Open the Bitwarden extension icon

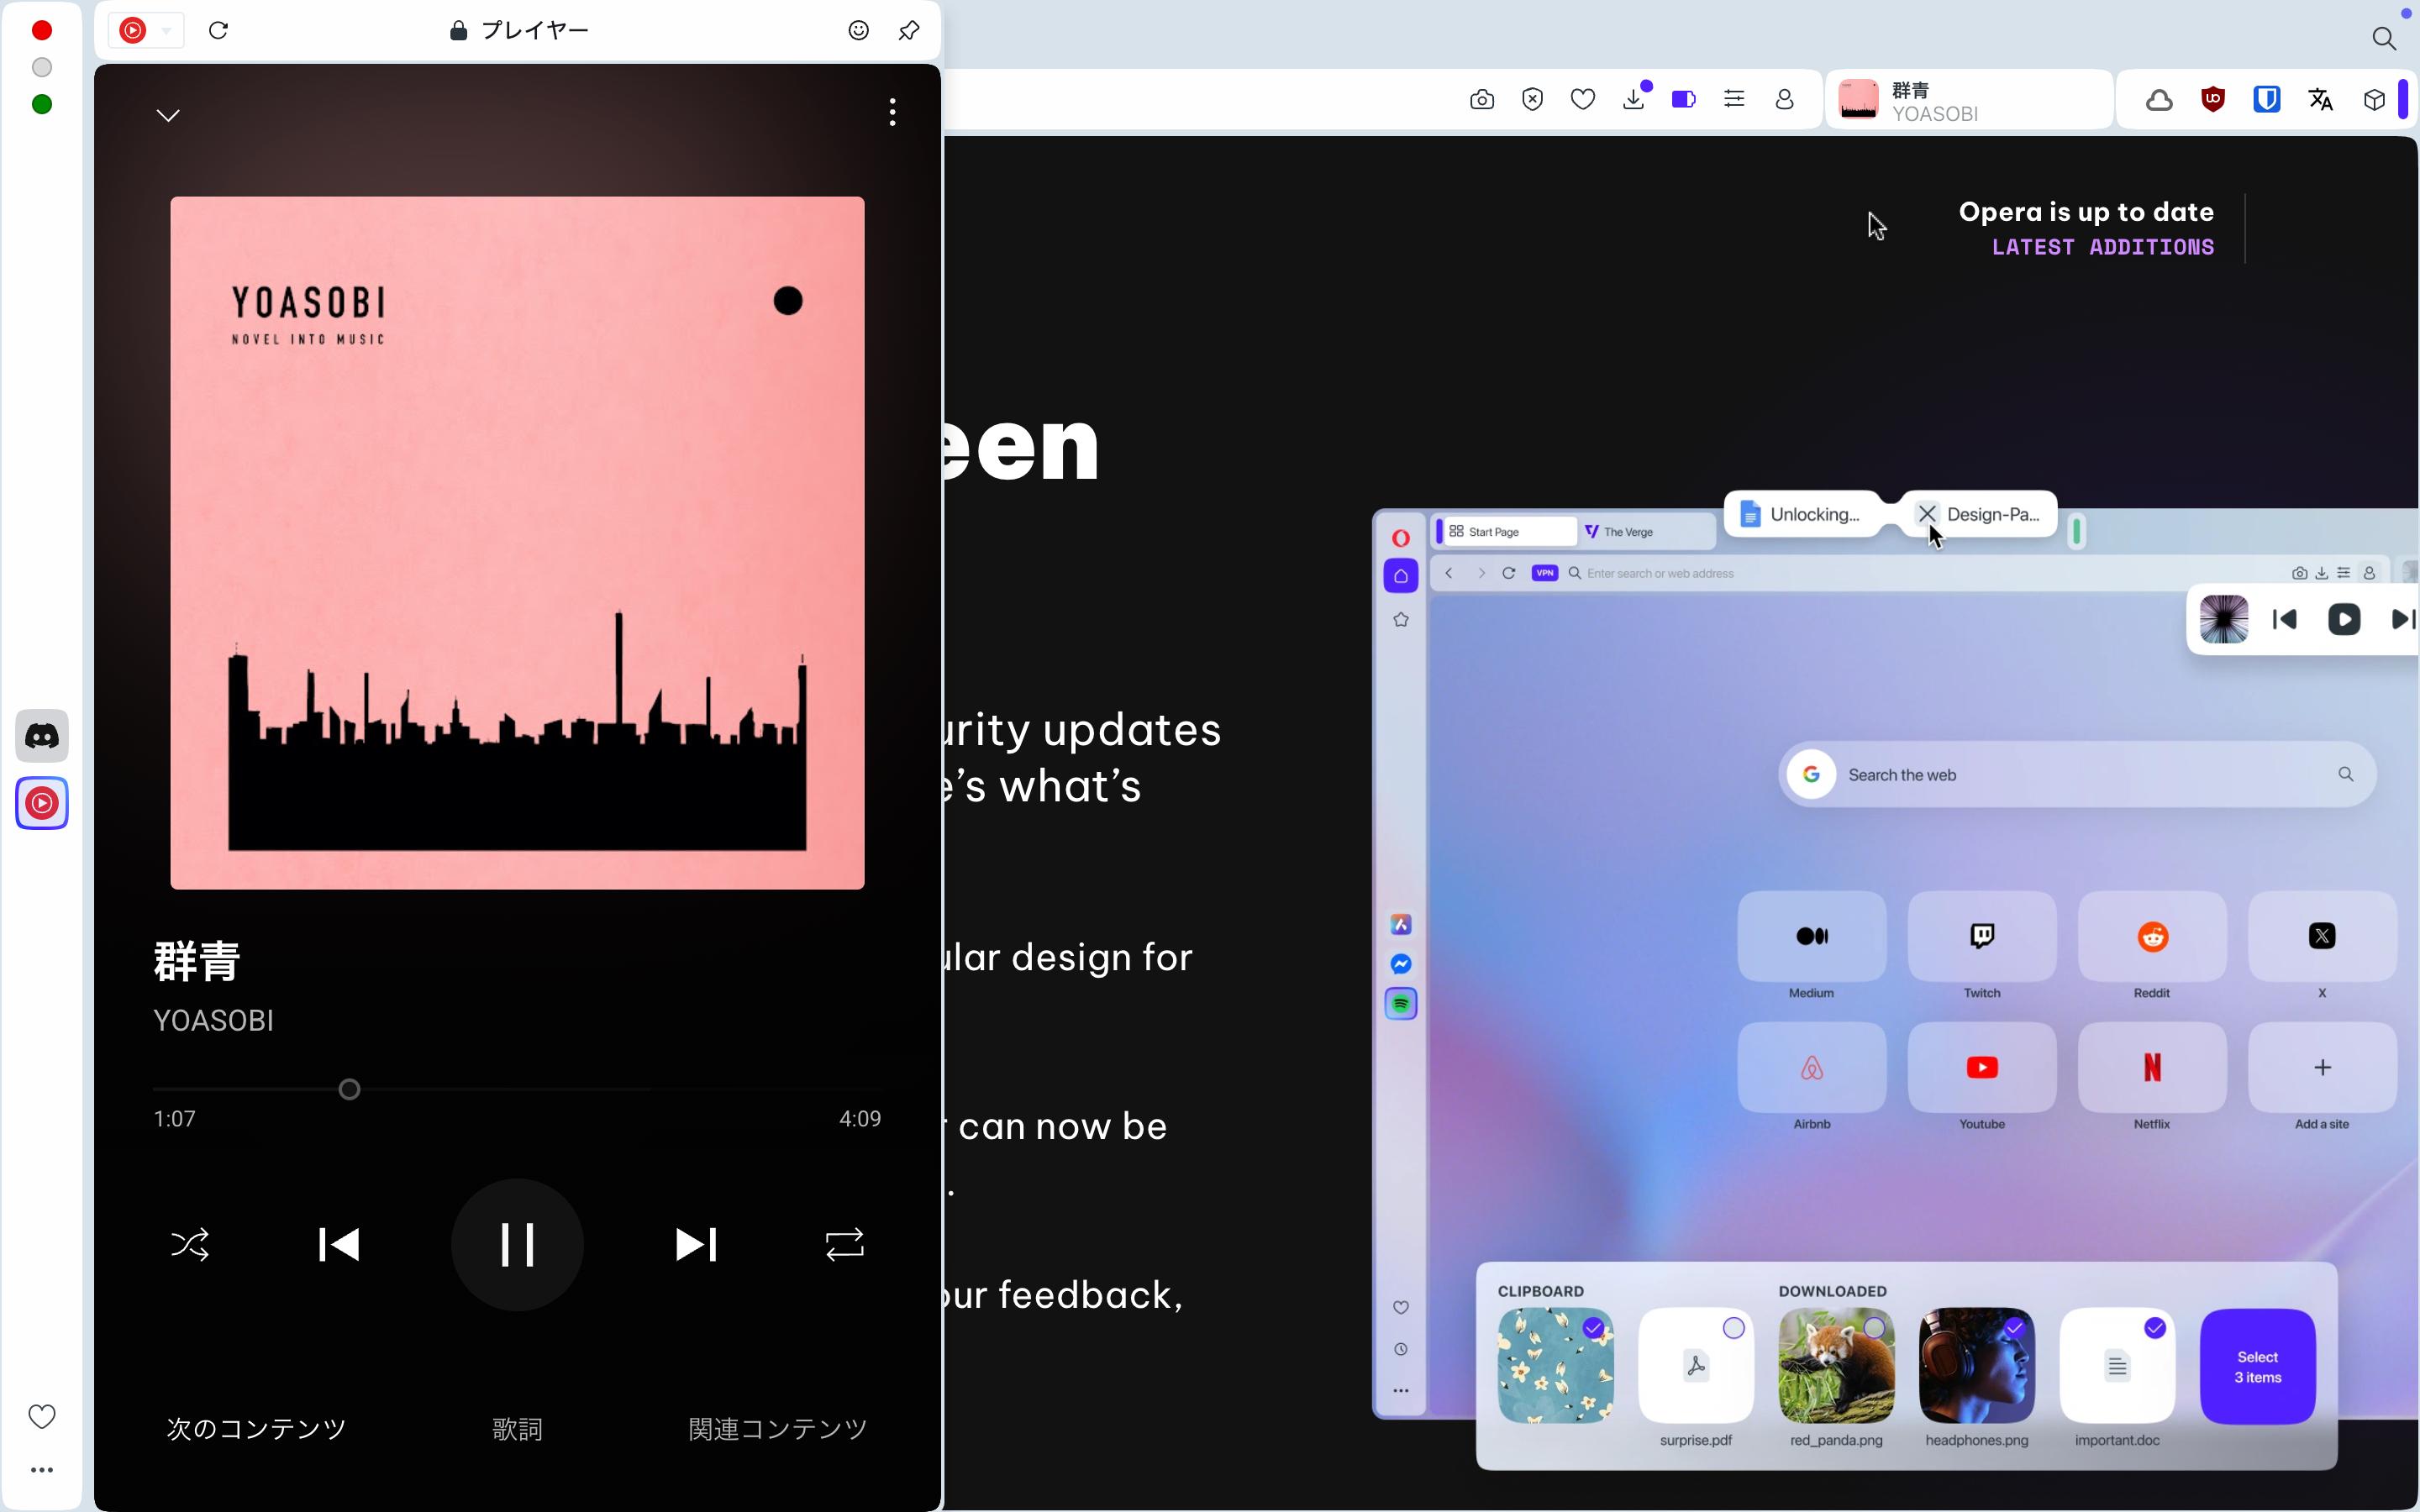click(x=2267, y=99)
